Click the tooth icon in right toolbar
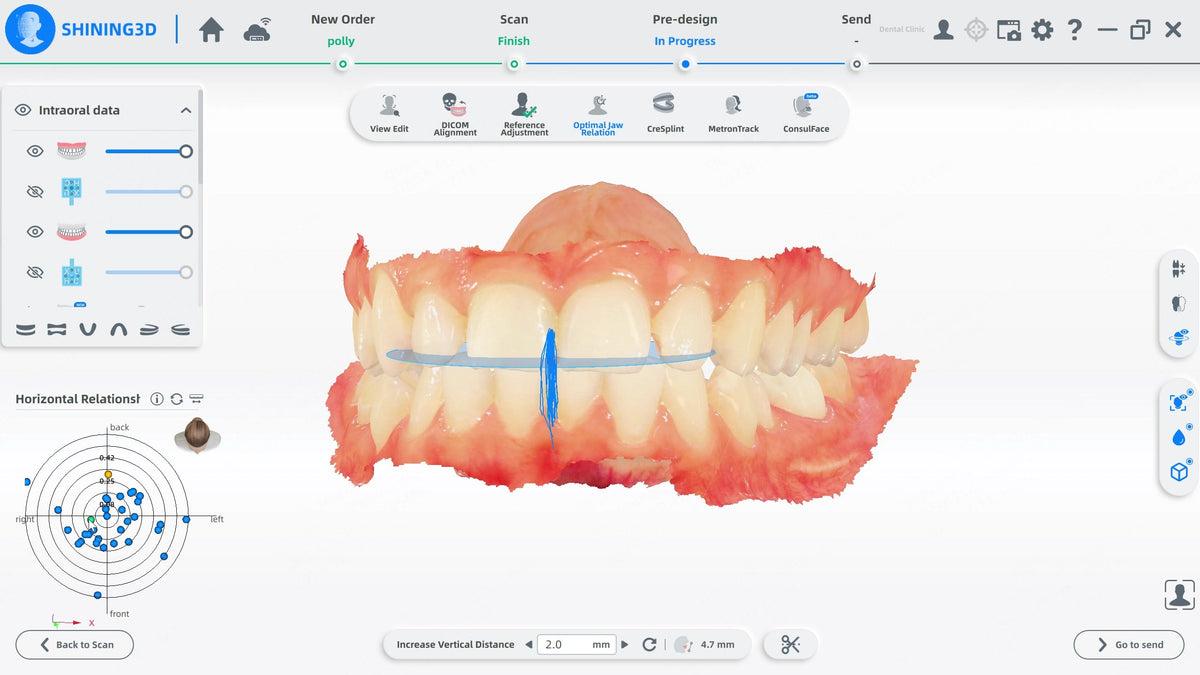Viewport: 1200px width, 675px height. click(1178, 303)
